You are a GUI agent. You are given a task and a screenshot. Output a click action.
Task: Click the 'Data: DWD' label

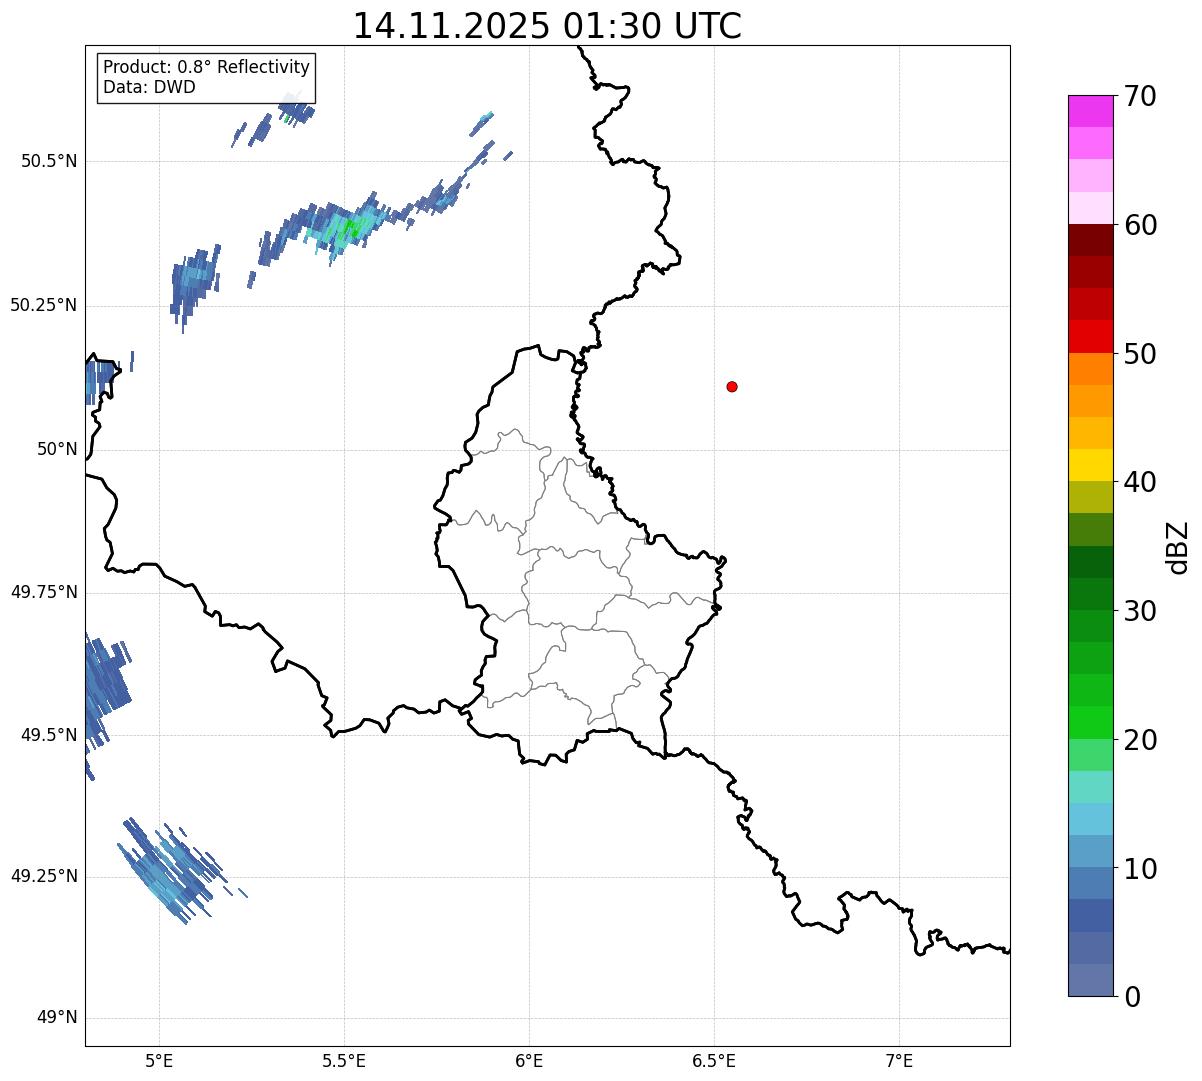pyautogui.click(x=149, y=87)
